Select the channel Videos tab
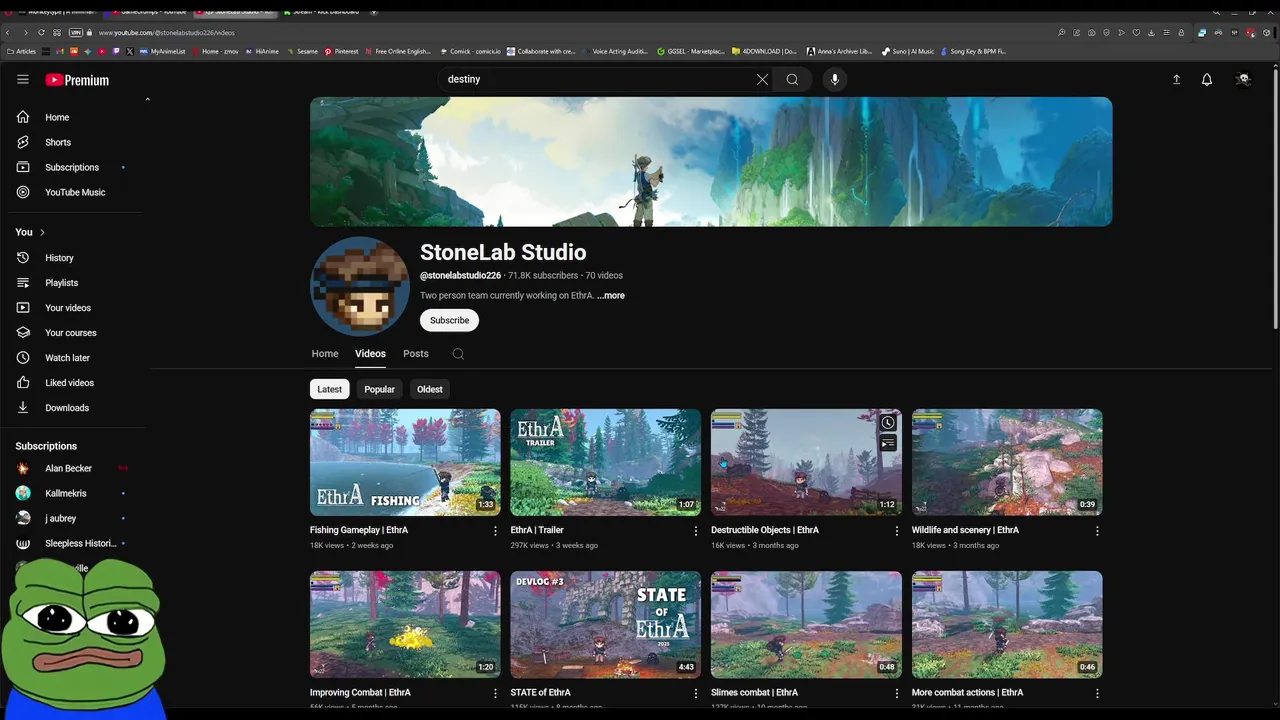Image resolution: width=1280 pixels, height=720 pixels. [x=370, y=354]
